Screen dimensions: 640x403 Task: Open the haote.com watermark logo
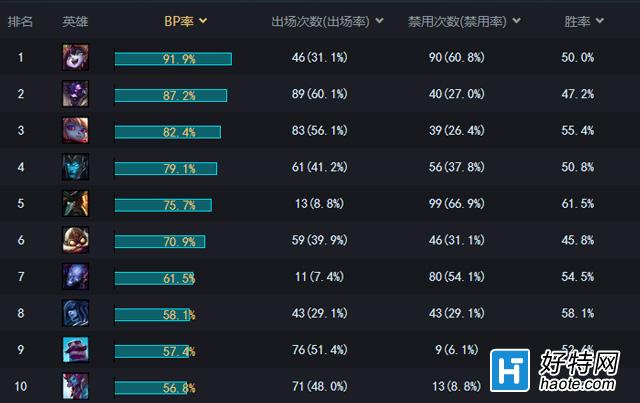555,371
